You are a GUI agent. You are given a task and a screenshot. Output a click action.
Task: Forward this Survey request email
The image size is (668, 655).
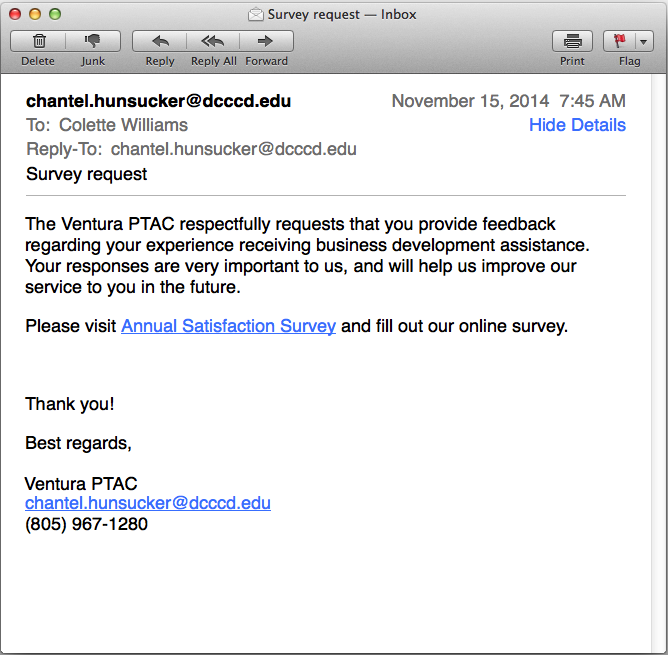coord(266,41)
